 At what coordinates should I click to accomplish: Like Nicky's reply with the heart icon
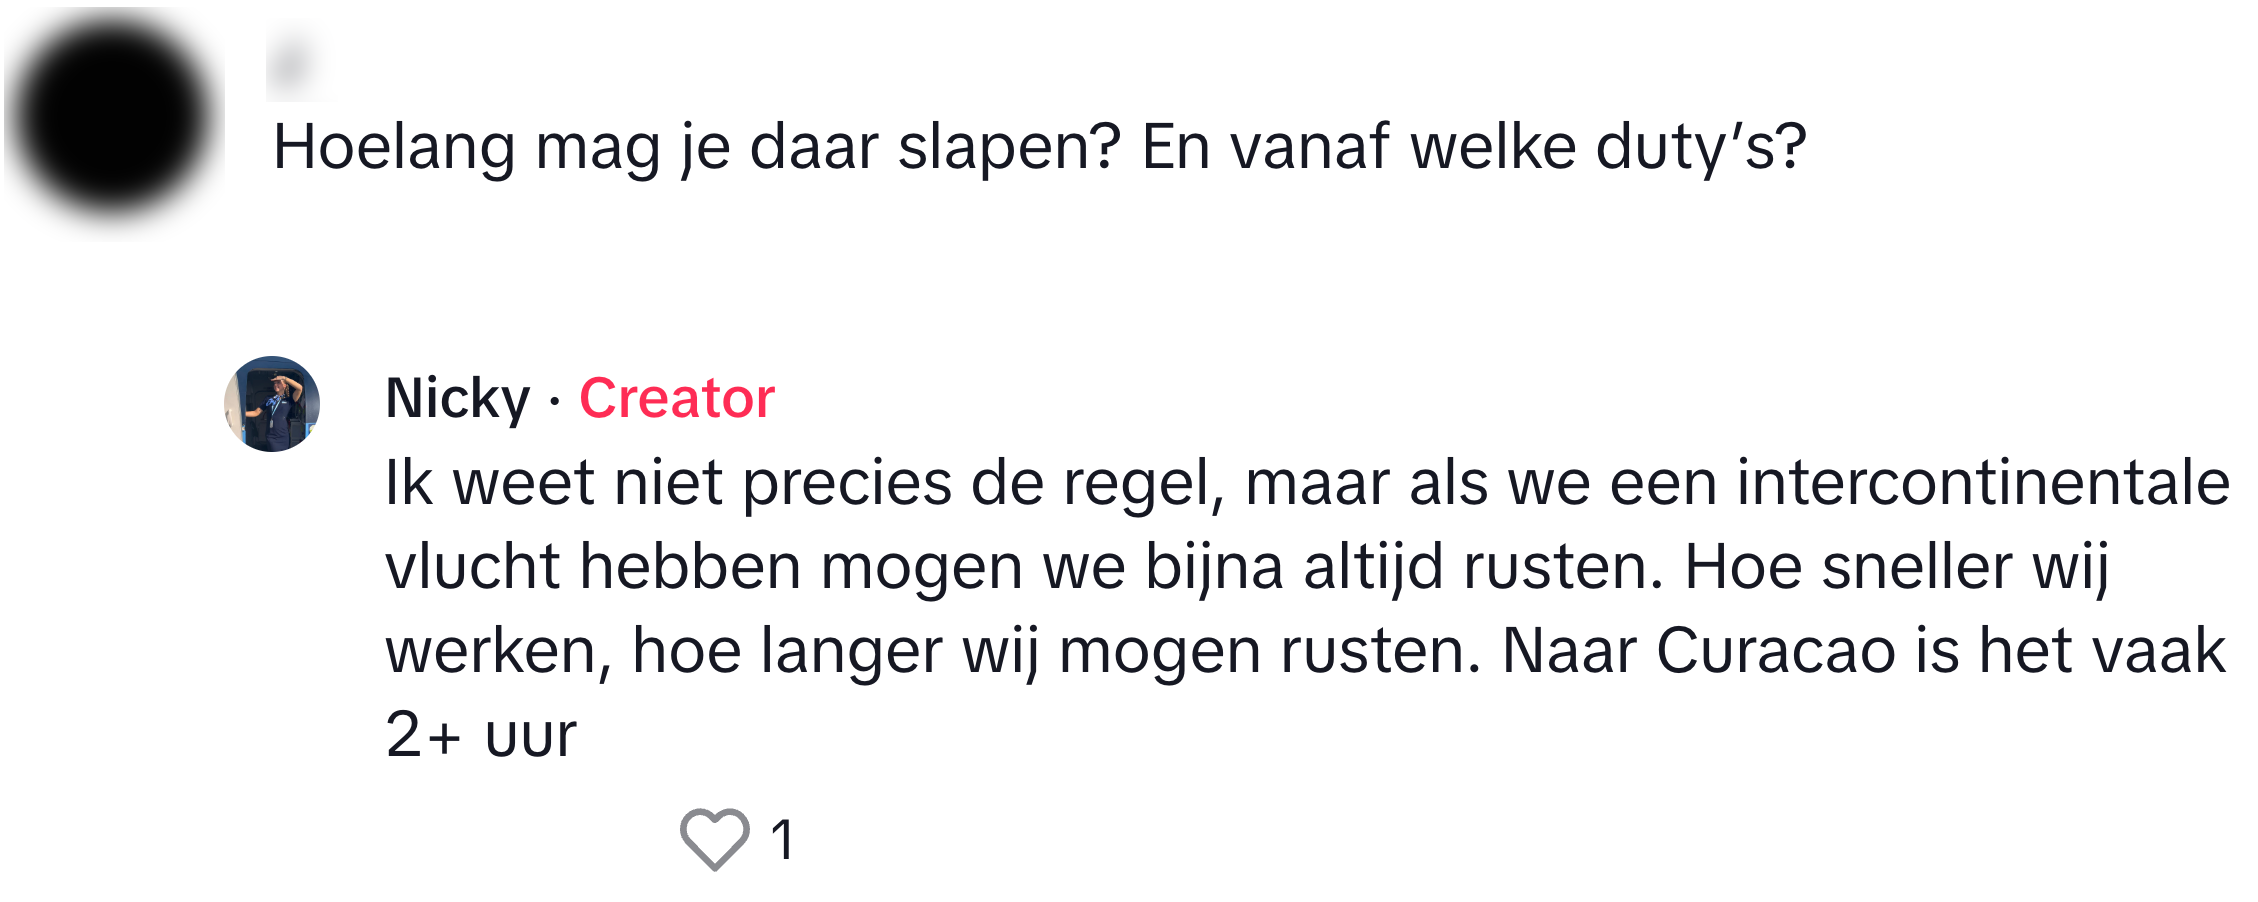click(x=714, y=838)
